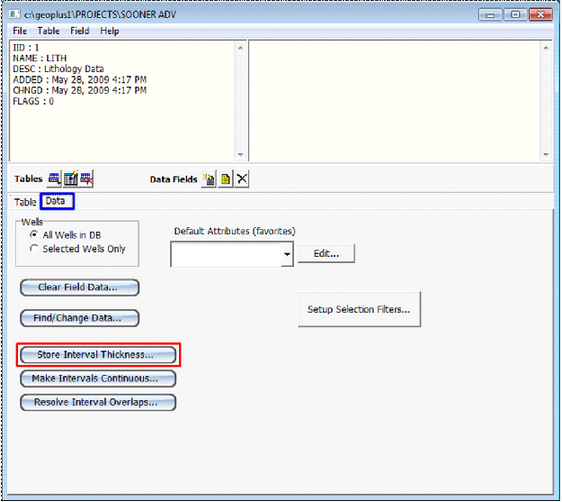
Task: Click the edit table icon
Action: pyautogui.click(x=71, y=178)
